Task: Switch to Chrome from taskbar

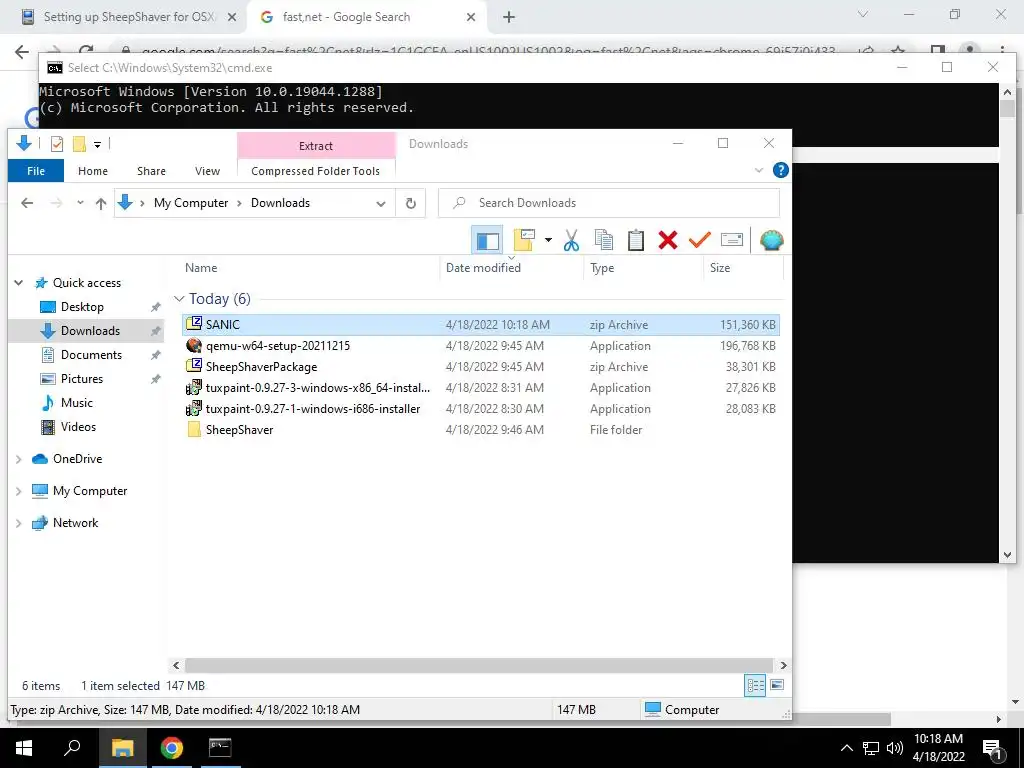Action: click(172, 748)
